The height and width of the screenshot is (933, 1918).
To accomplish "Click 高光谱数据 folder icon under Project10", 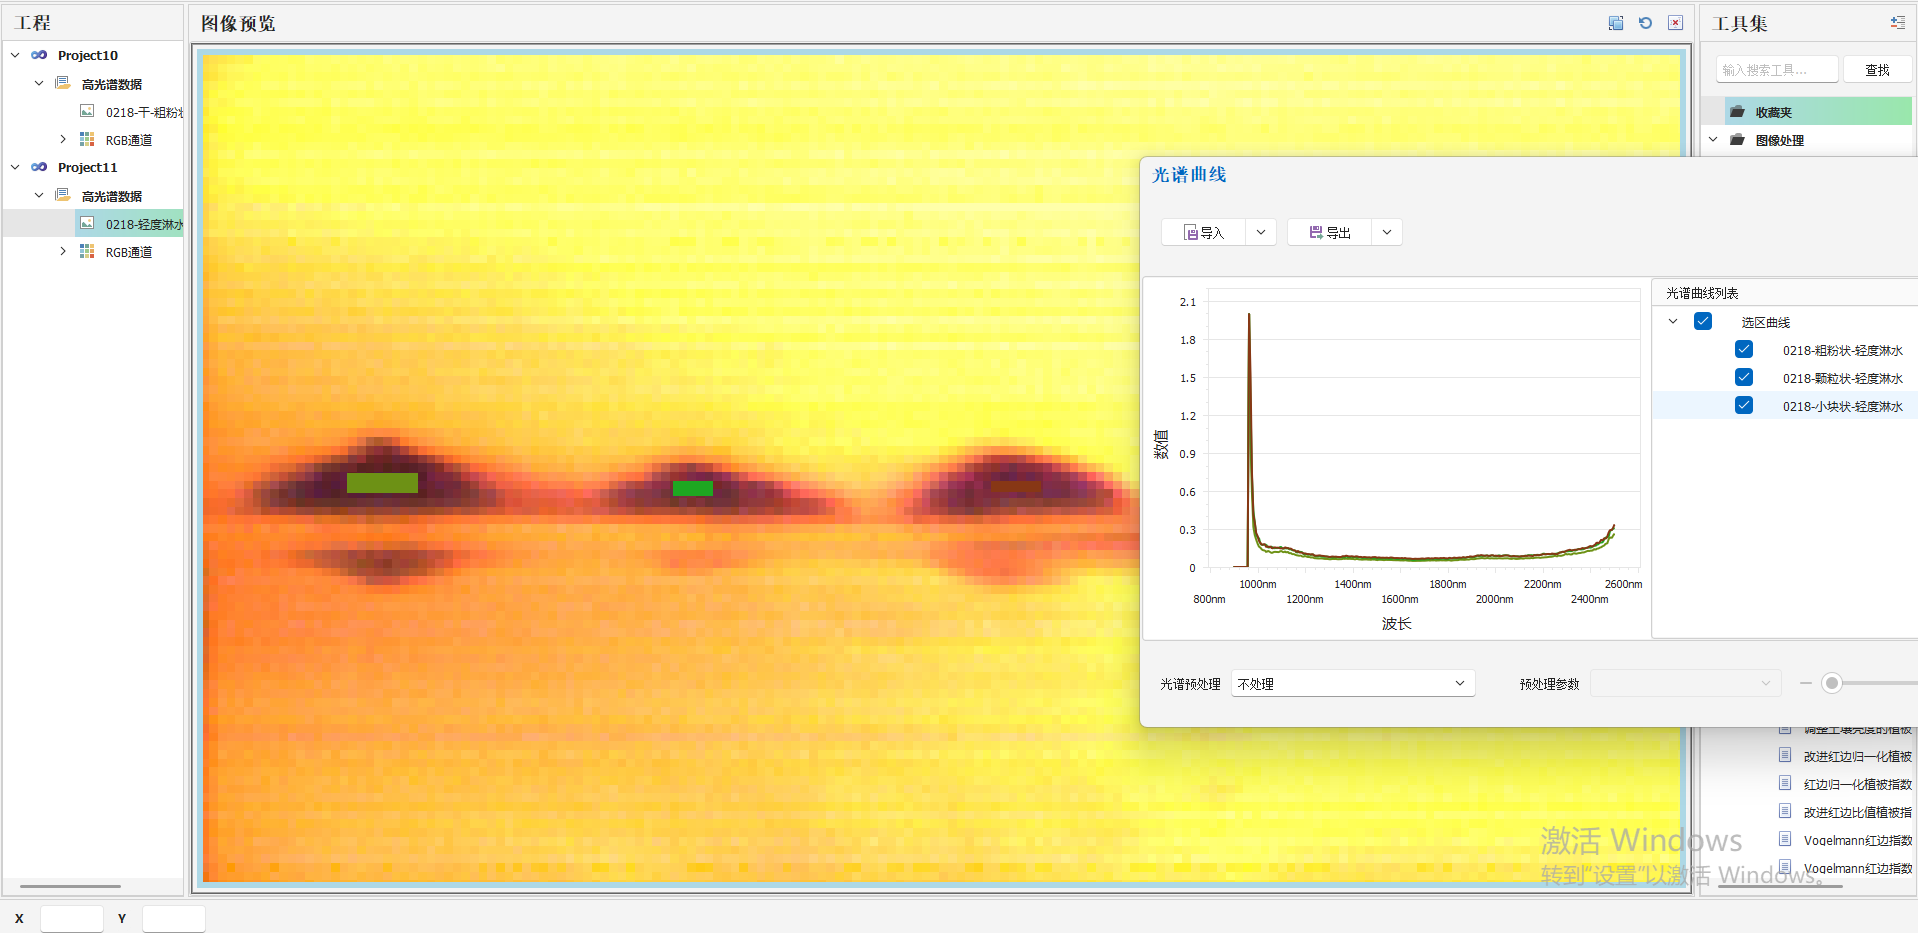I will pos(63,83).
